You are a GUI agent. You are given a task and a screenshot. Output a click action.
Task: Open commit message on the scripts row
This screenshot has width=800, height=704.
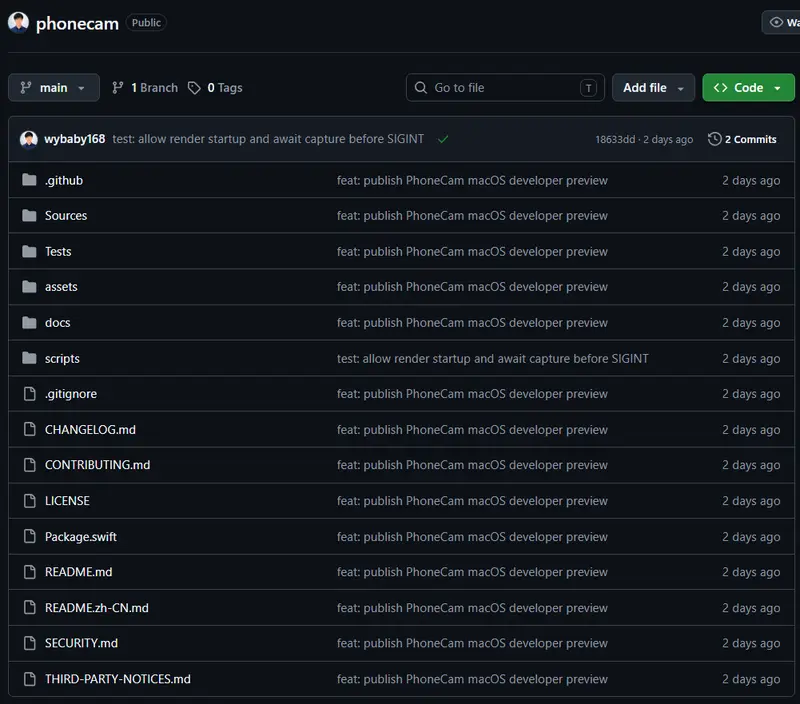pyautogui.click(x=492, y=358)
